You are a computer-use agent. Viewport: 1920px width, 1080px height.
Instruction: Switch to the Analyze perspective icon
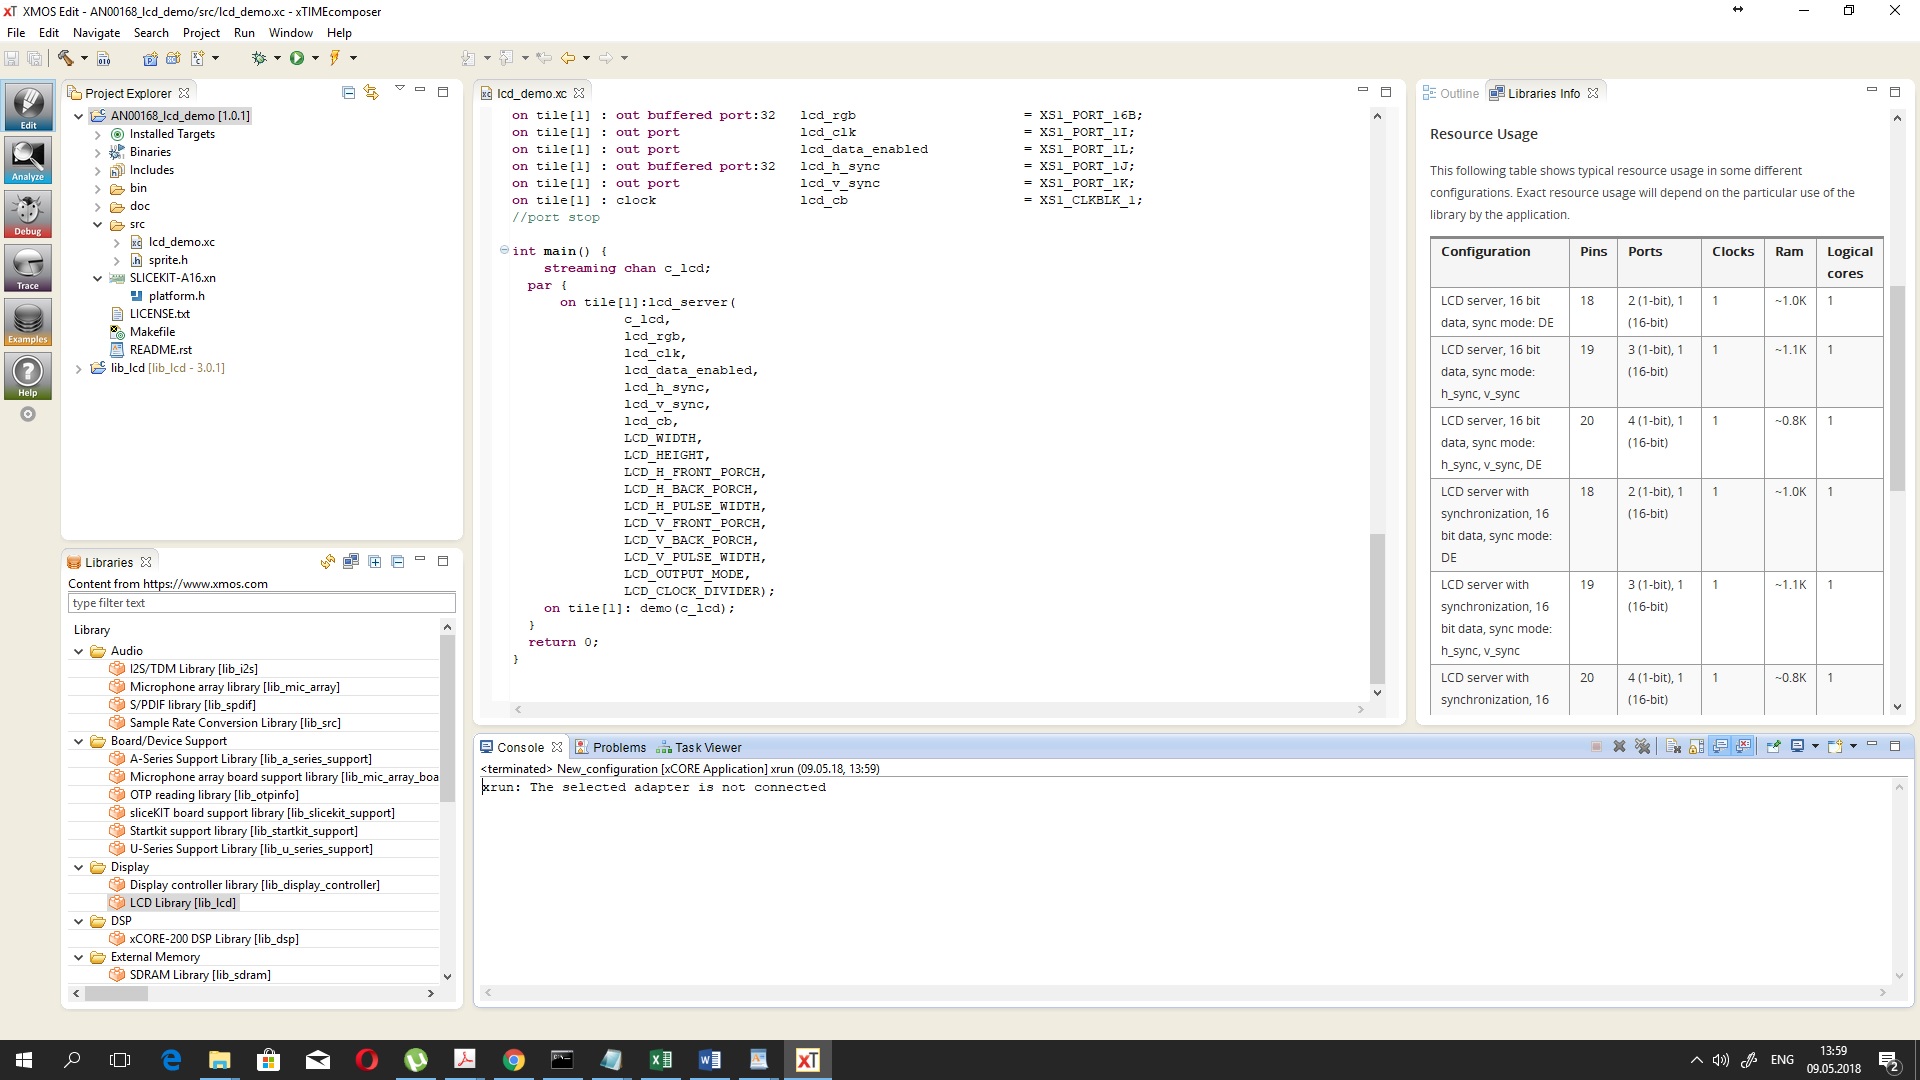click(28, 160)
